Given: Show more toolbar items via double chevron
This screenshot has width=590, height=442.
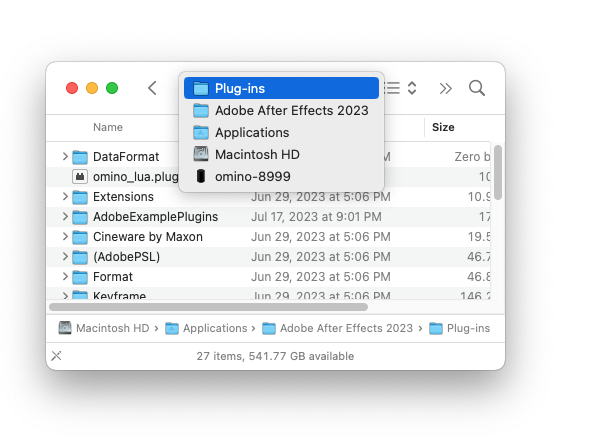Looking at the screenshot, I should (446, 89).
